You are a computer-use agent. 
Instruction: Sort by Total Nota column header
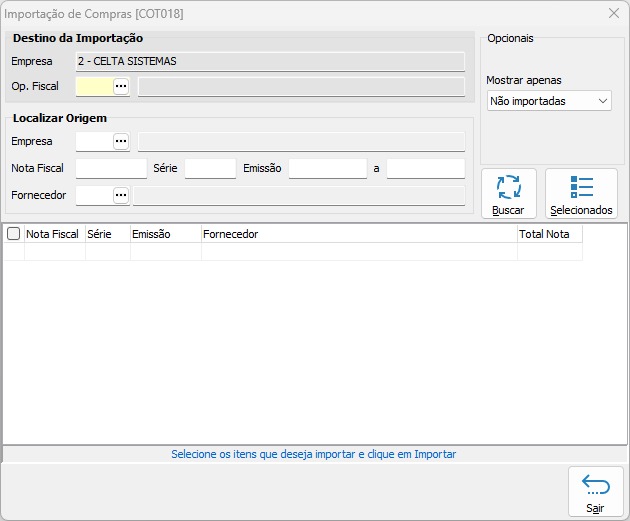pos(548,234)
